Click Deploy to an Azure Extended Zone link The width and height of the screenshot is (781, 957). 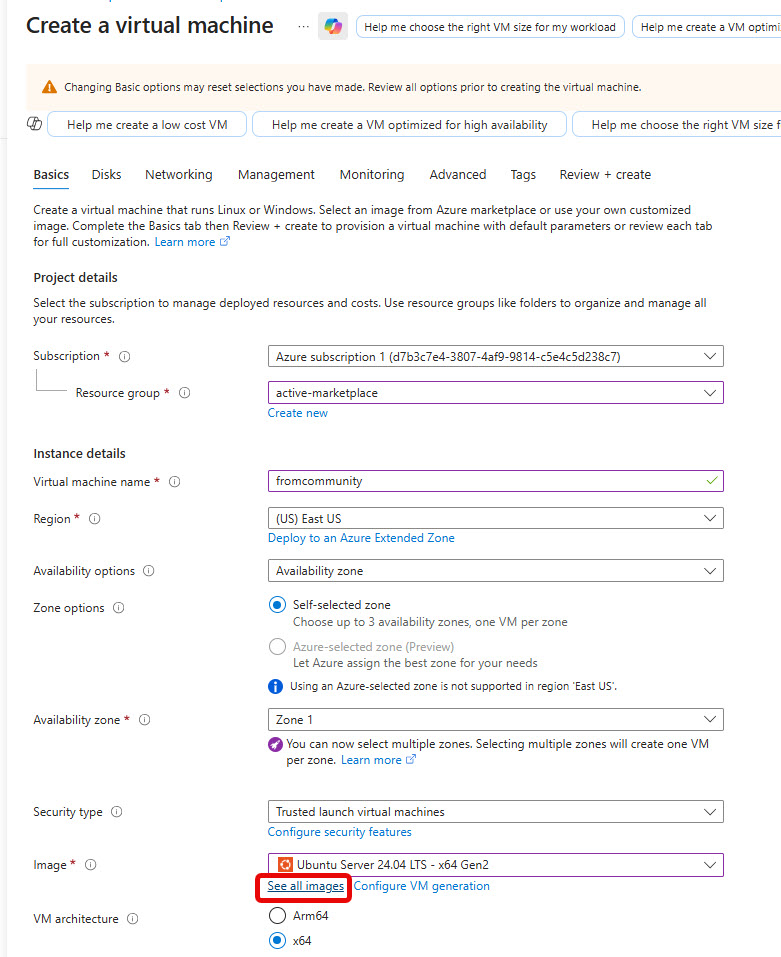[361, 538]
